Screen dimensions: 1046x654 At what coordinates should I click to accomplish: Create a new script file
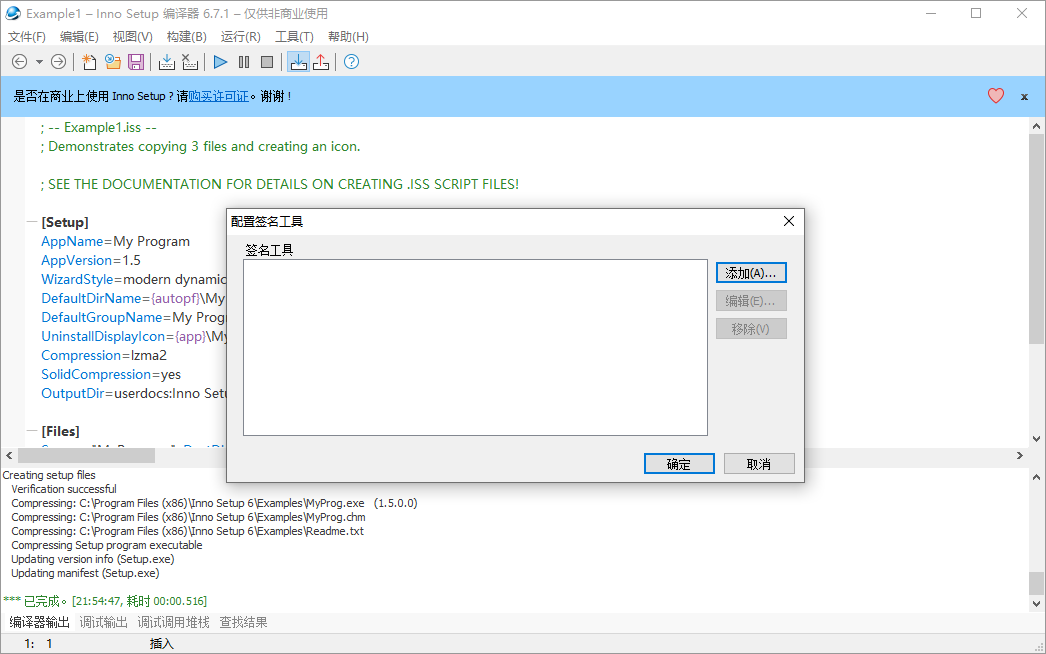[88, 61]
